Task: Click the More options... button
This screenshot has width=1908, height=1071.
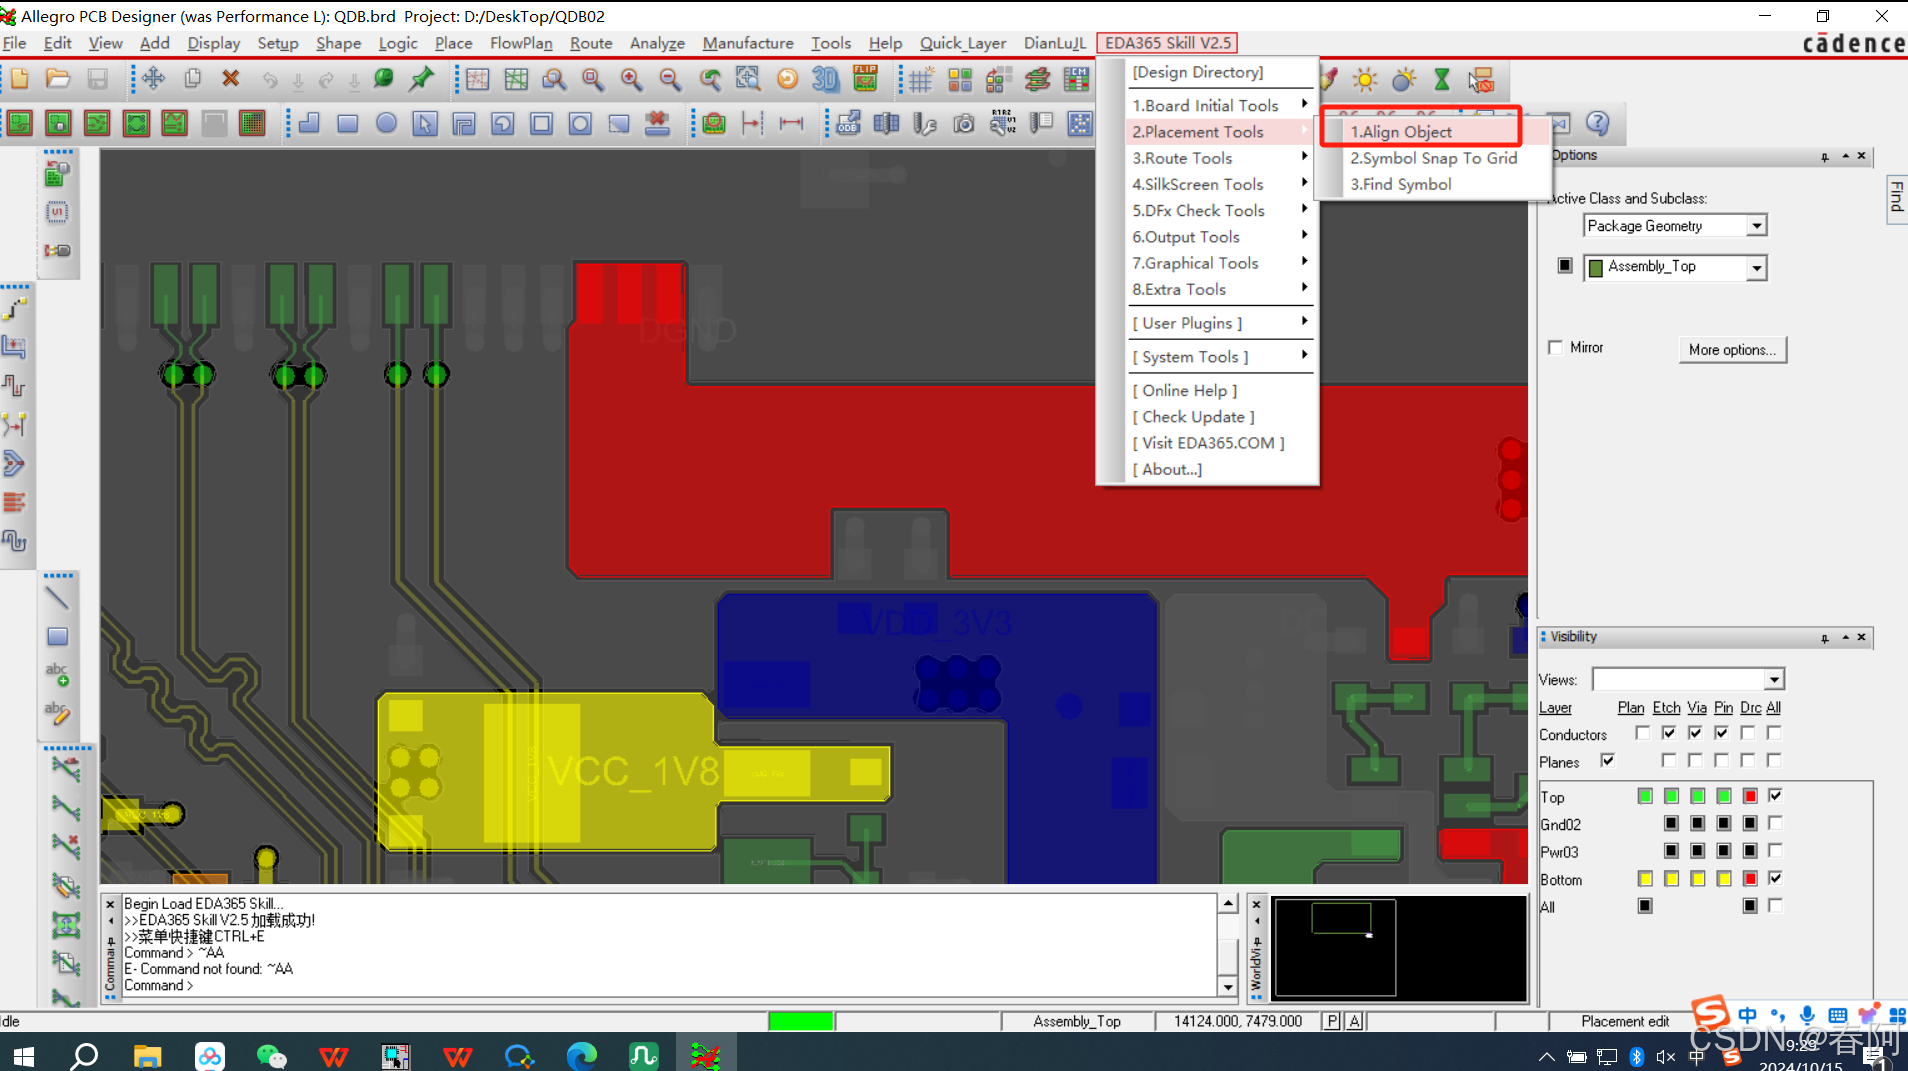Action: [x=1732, y=349]
